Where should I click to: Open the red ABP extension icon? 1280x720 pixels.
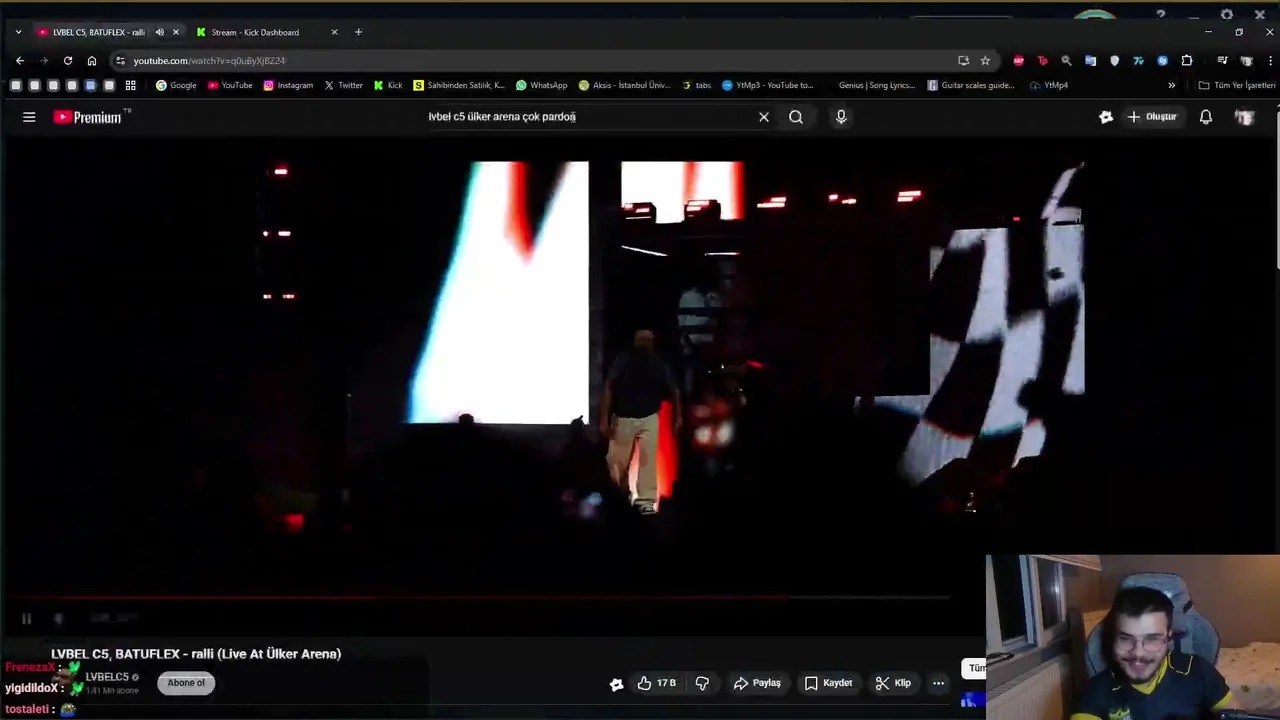pyautogui.click(x=1018, y=61)
